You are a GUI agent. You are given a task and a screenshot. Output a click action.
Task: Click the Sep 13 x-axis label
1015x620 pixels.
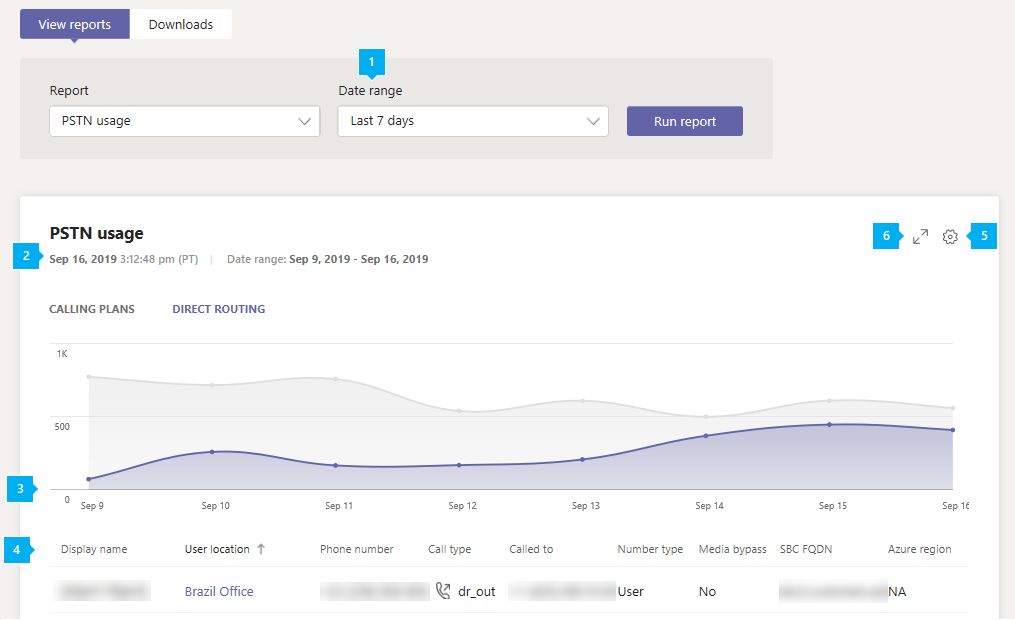click(586, 505)
